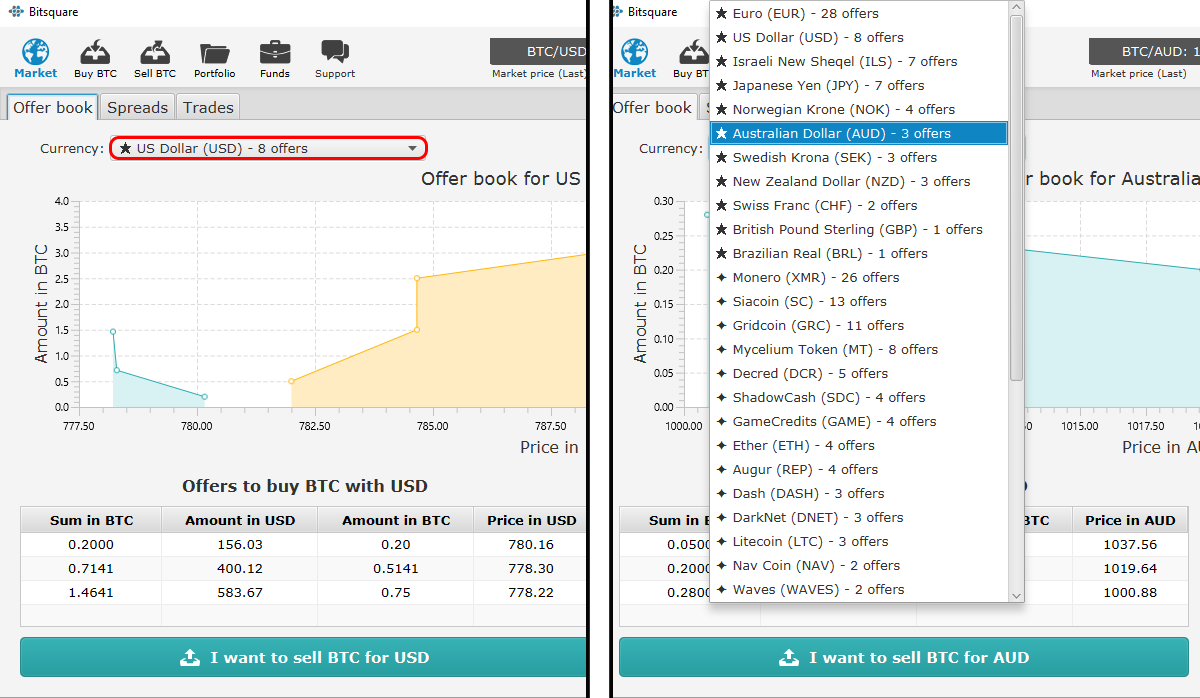Select New Zealand Dollar (NZD) option
Image resolution: width=1200 pixels, height=698 pixels.
(859, 182)
